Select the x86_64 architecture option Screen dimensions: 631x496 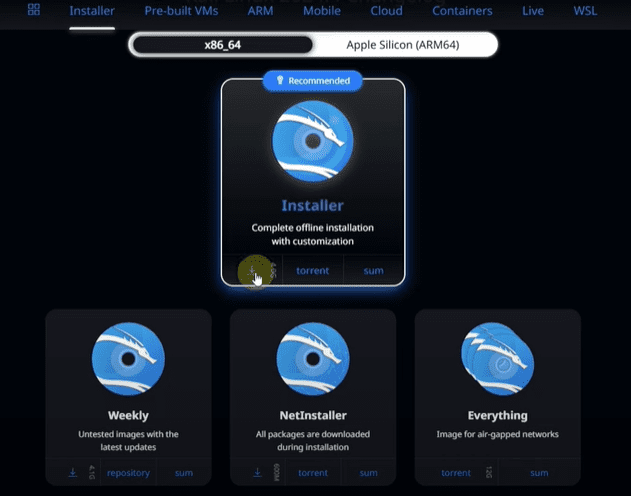click(x=222, y=45)
